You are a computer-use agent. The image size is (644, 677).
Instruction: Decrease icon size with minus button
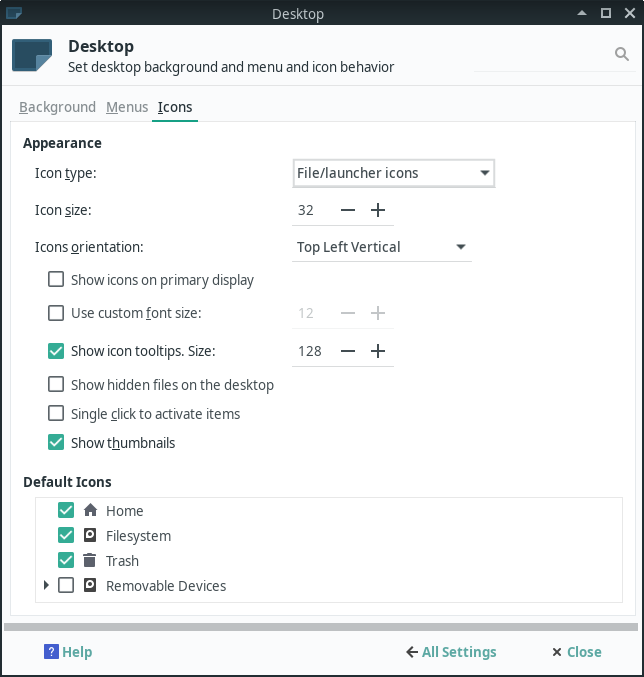pos(348,210)
